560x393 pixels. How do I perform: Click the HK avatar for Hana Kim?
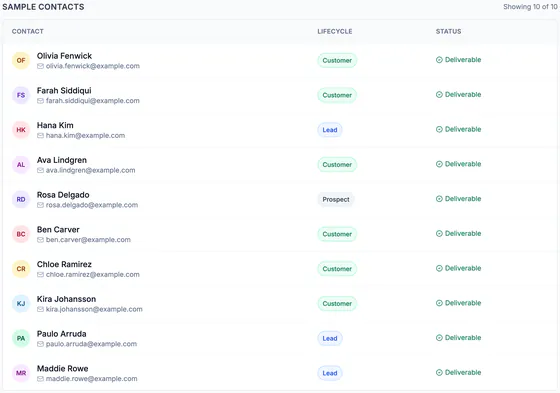coord(21,130)
